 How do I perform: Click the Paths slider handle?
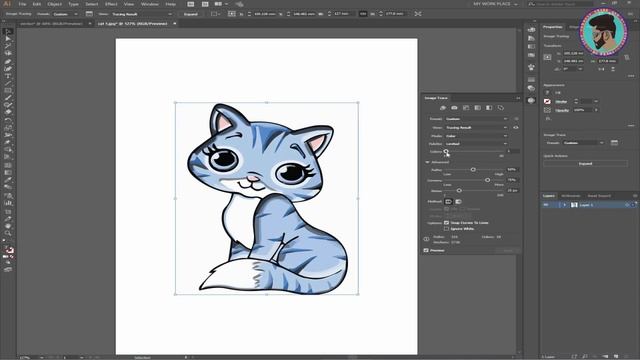pyautogui.click(x=473, y=169)
